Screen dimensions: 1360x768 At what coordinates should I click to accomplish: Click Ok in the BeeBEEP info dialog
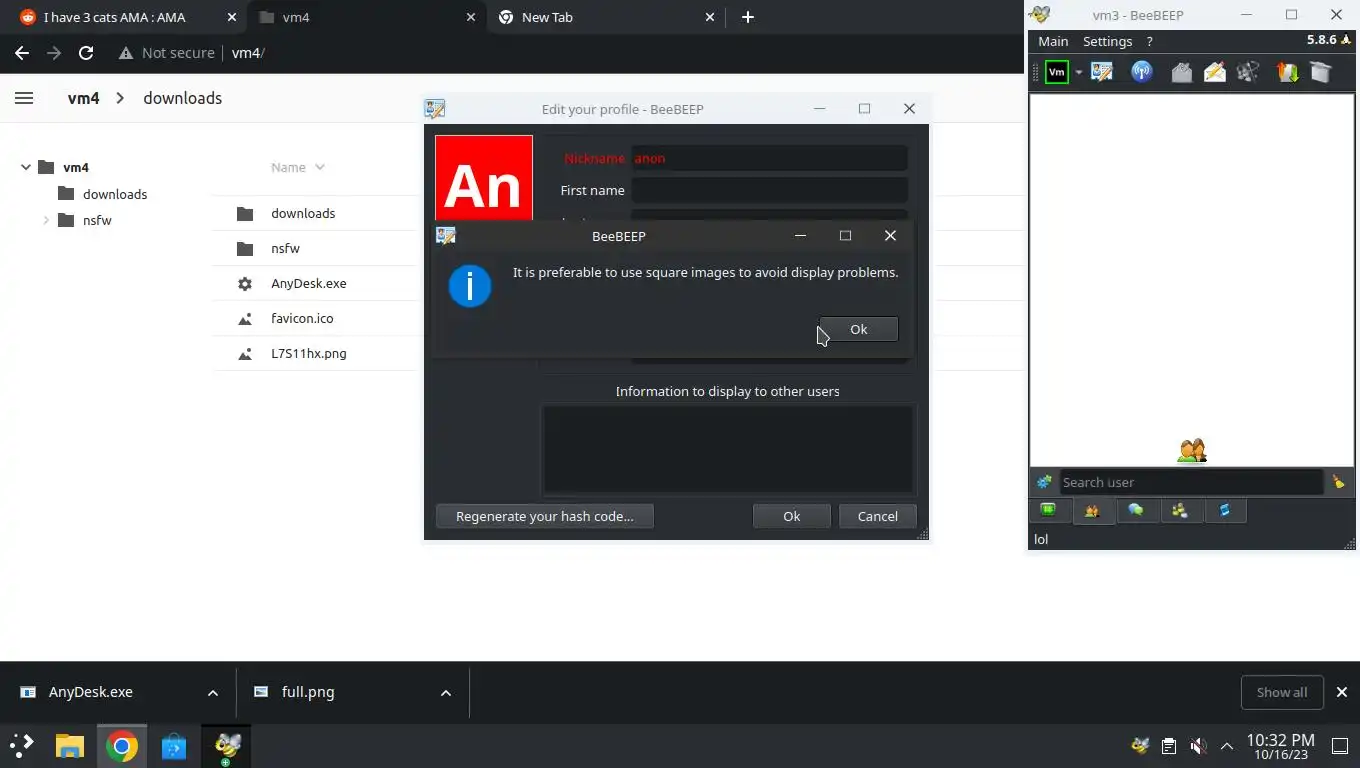pyautogui.click(x=858, y=329)
